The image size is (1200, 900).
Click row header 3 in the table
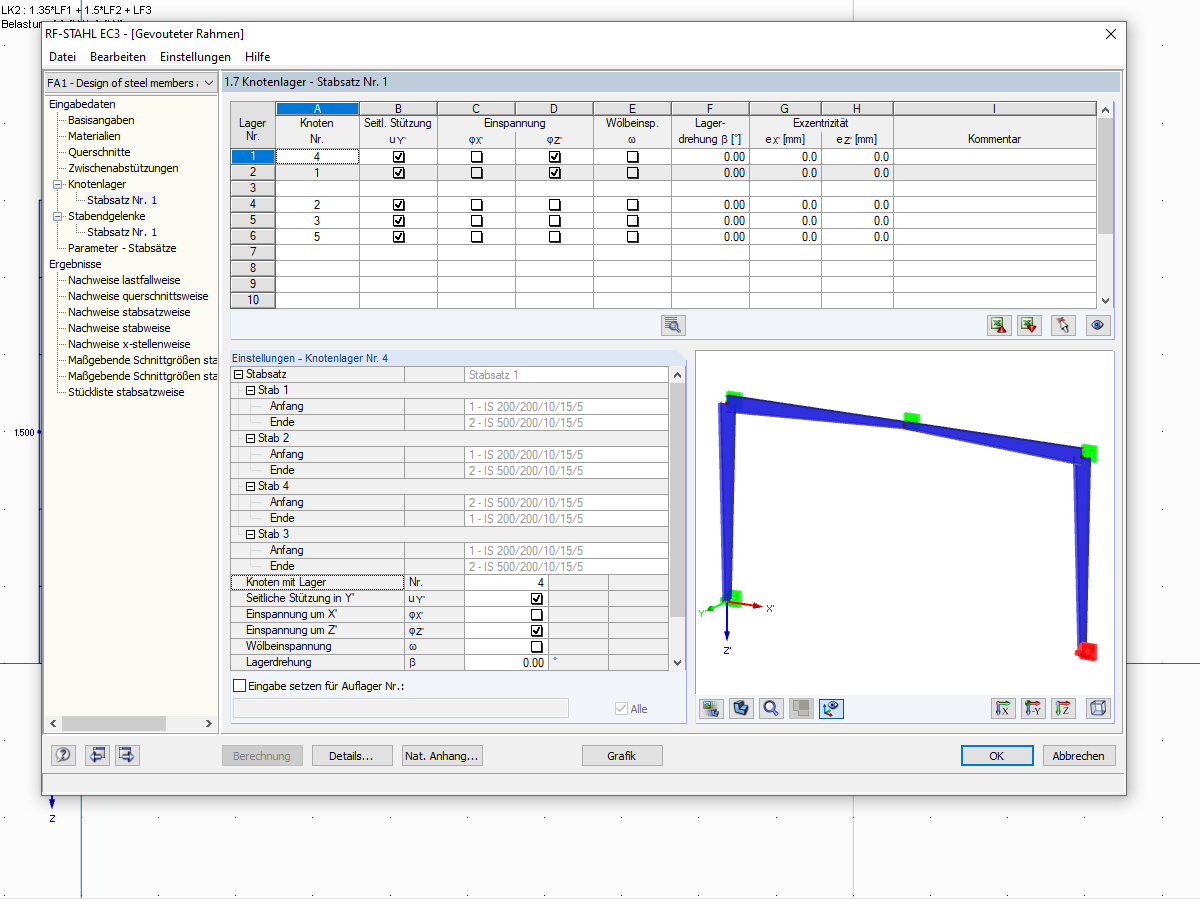click(253, 188)
